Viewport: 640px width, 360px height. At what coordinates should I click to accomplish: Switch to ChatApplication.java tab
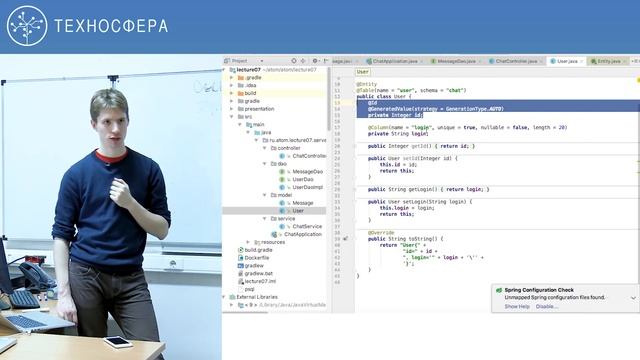(395, 61)
